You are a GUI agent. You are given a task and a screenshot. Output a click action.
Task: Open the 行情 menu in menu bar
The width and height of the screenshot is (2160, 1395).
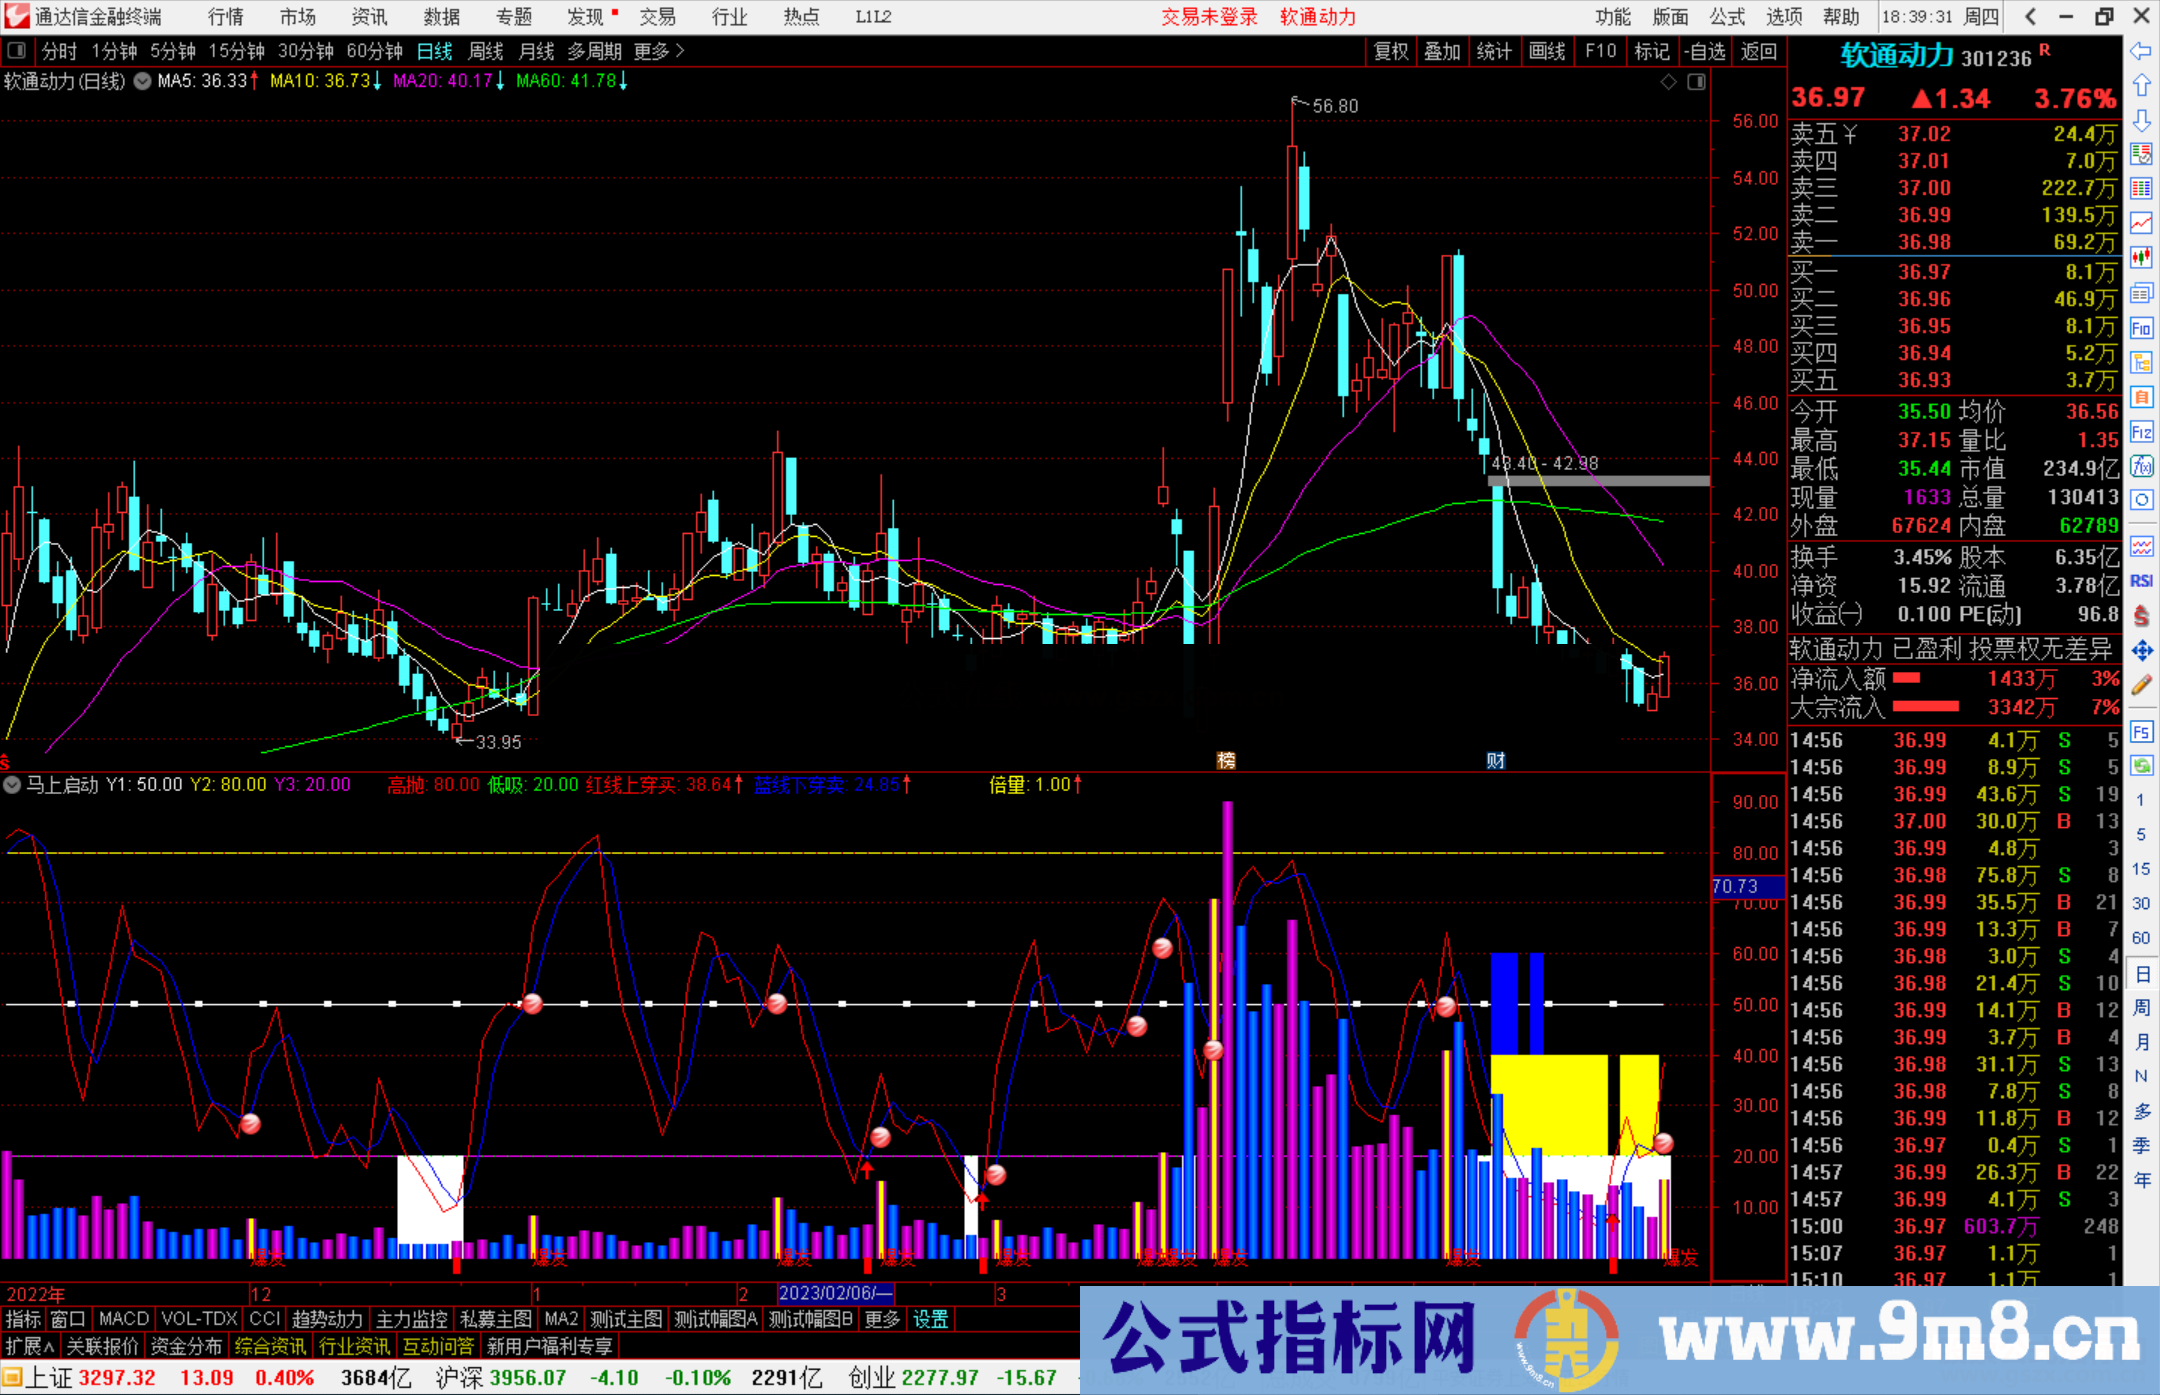pos(224,16)
